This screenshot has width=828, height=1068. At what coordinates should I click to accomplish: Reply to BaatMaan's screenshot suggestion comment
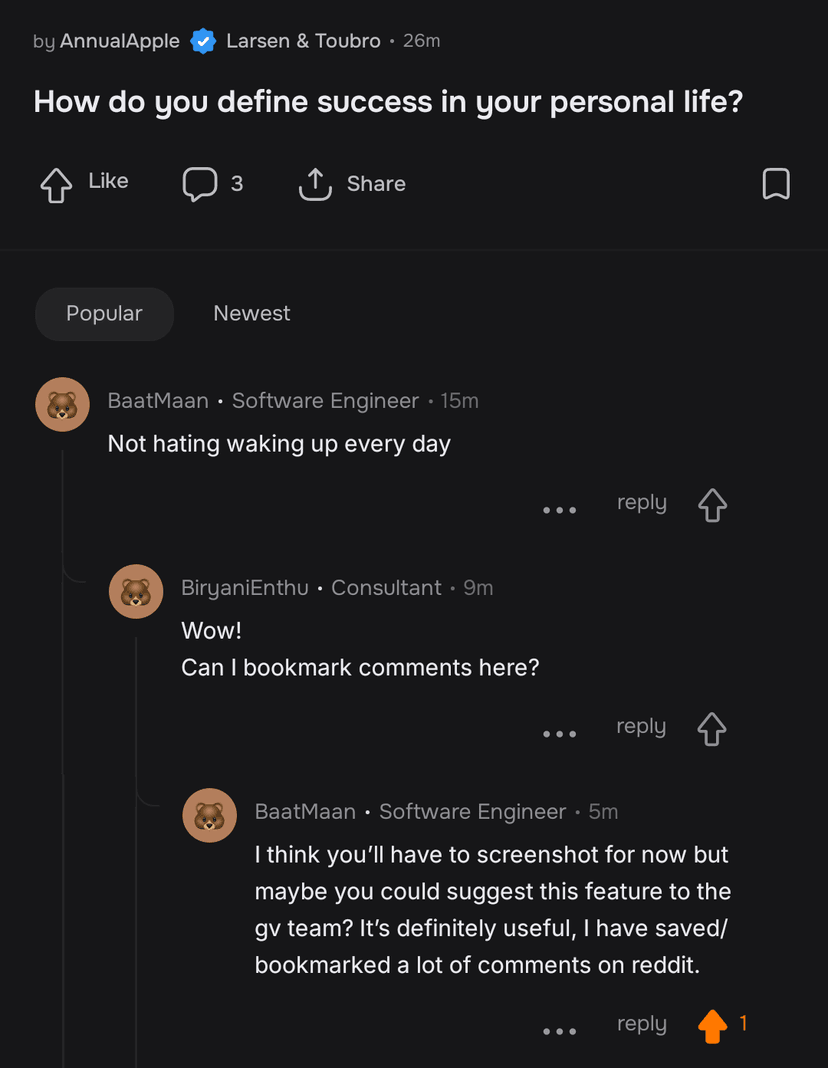click(642, 1023)
